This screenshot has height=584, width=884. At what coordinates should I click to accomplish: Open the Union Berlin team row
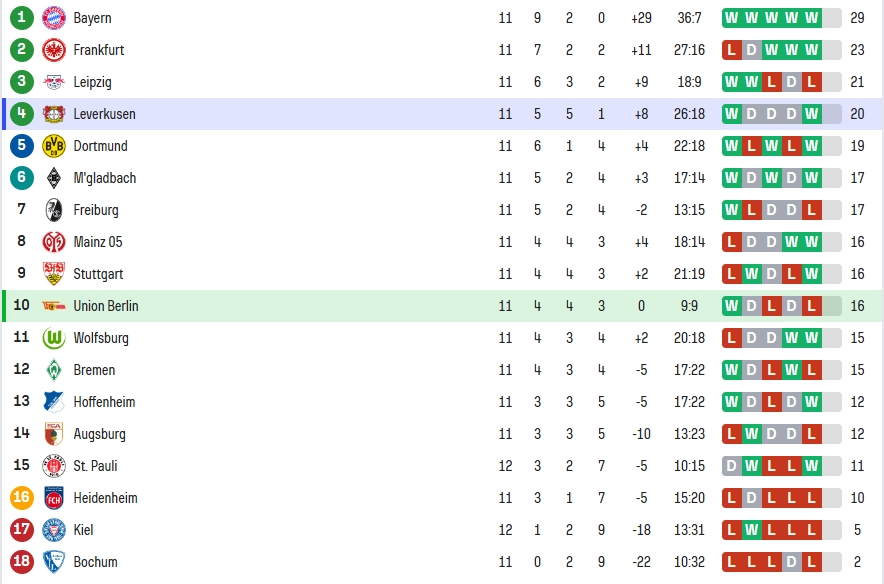442,306
